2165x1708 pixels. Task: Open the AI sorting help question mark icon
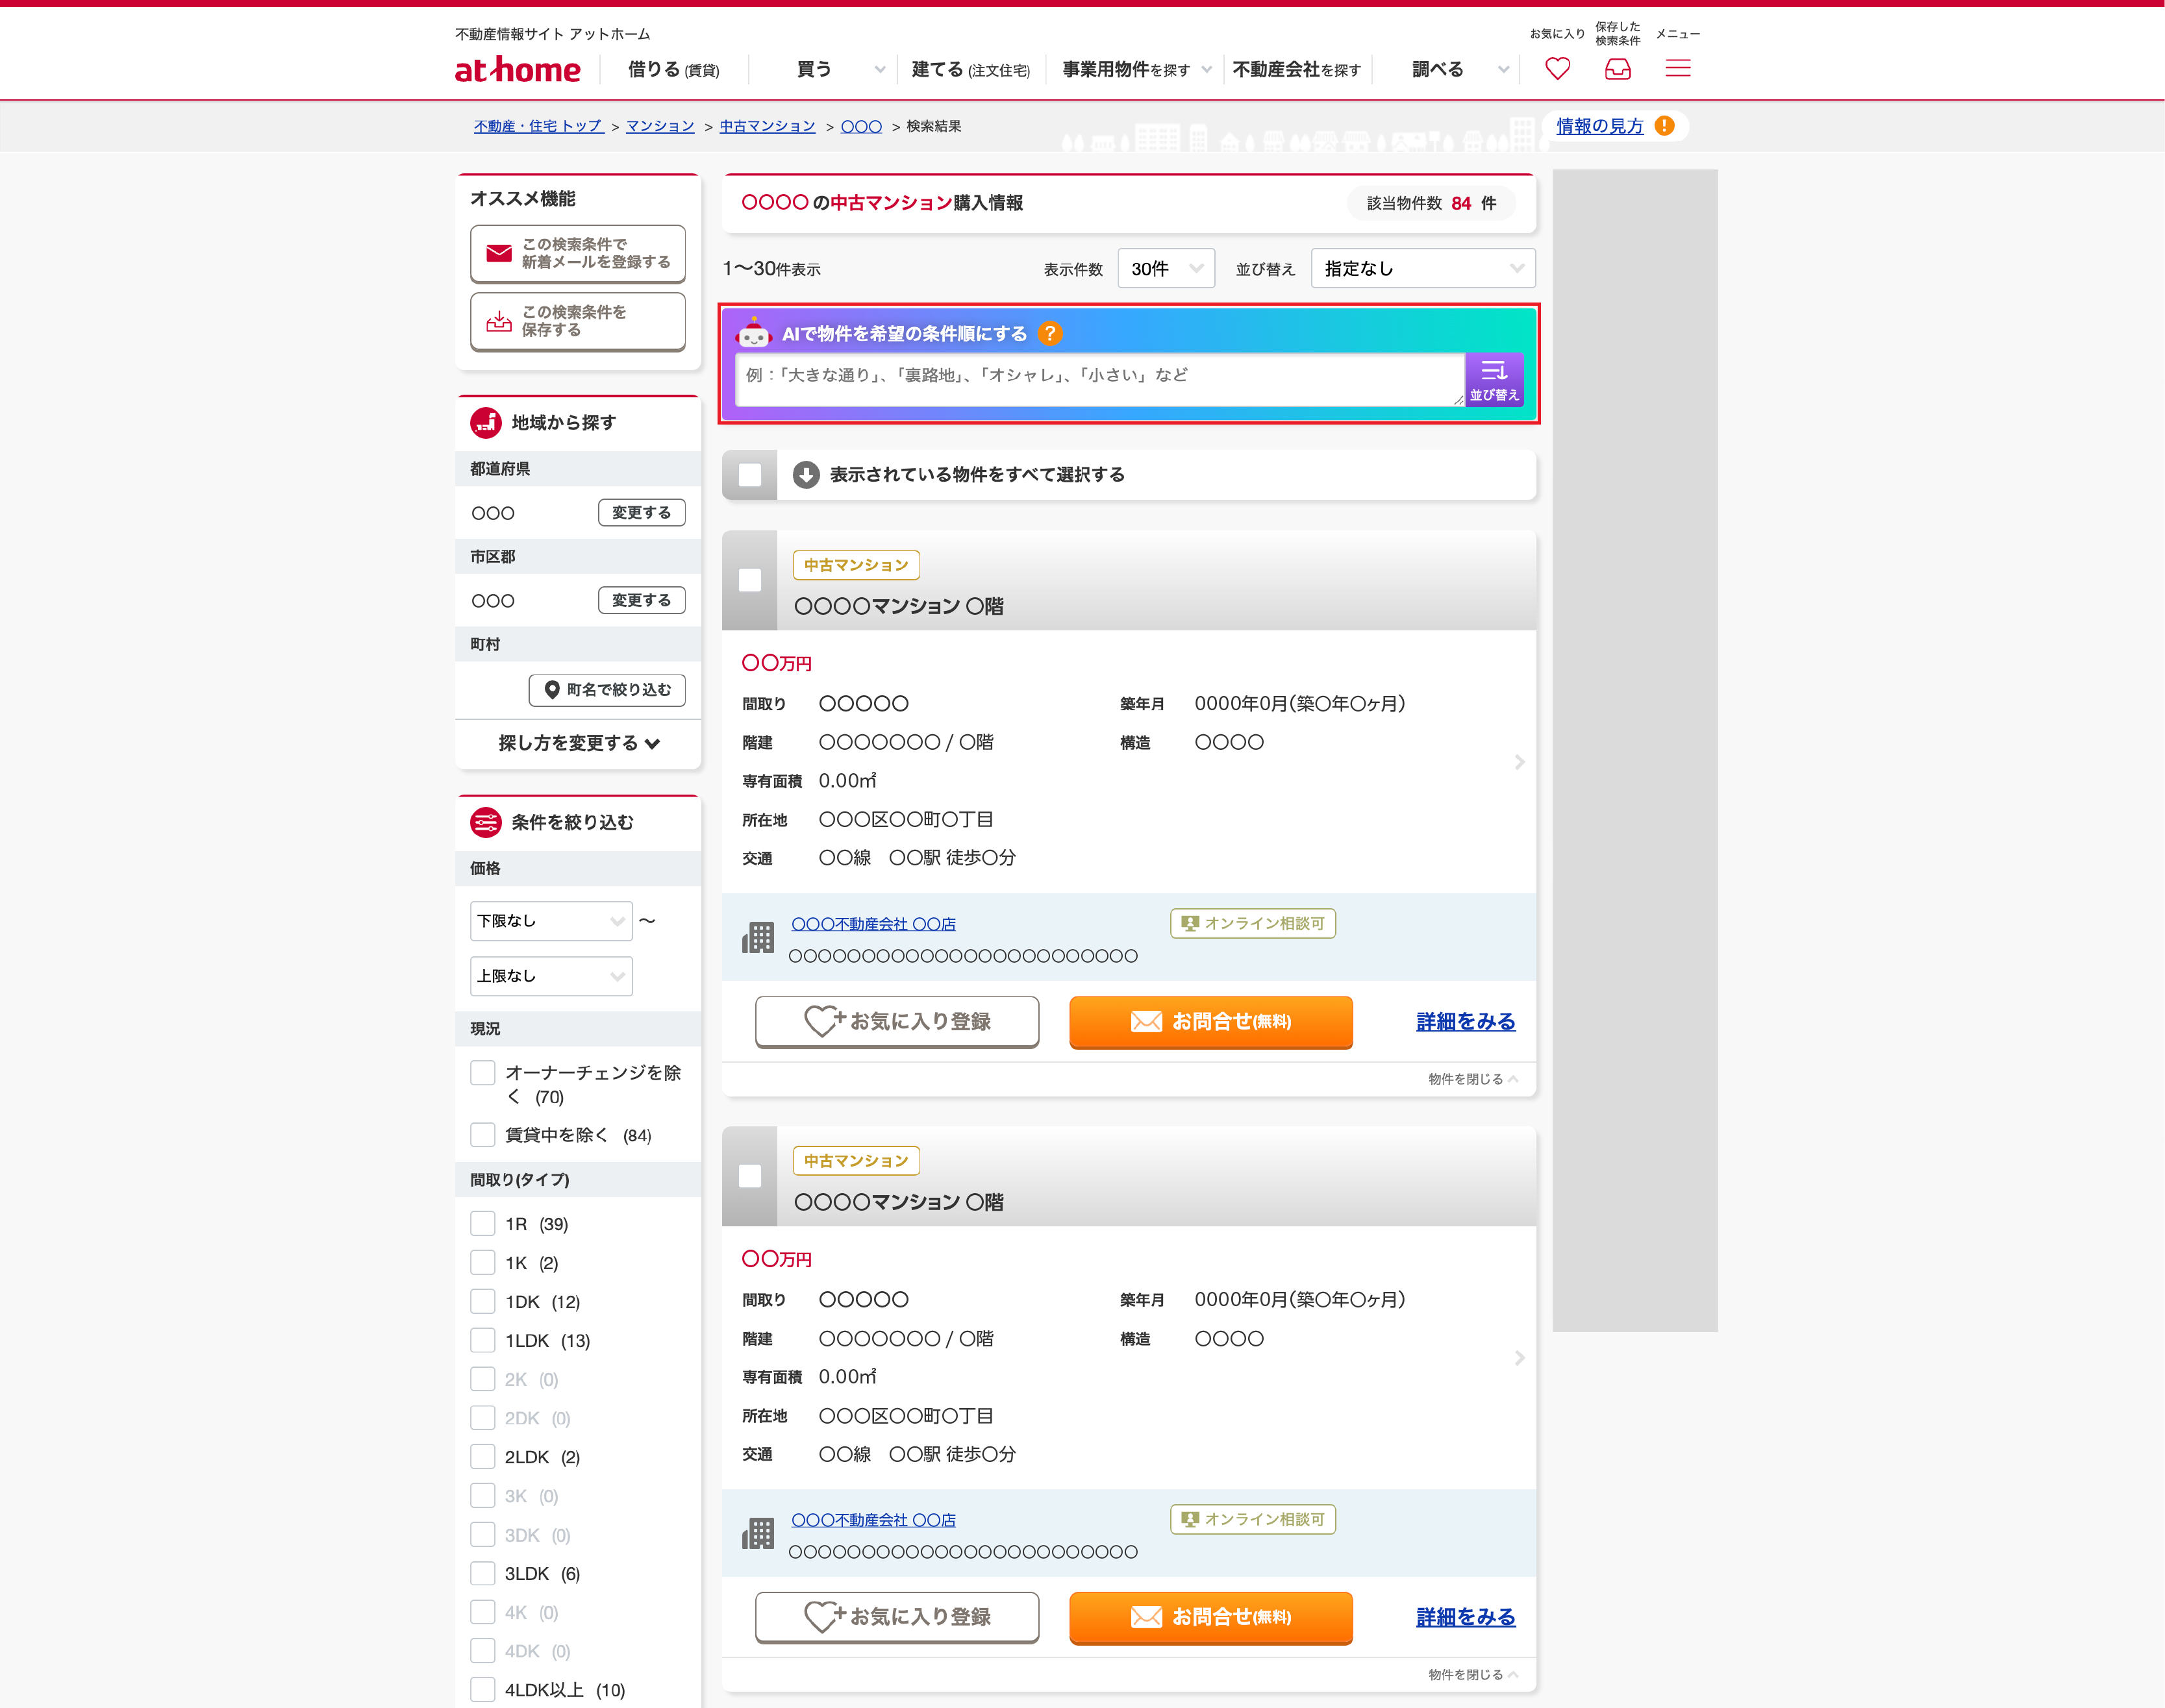point(1050,334)
